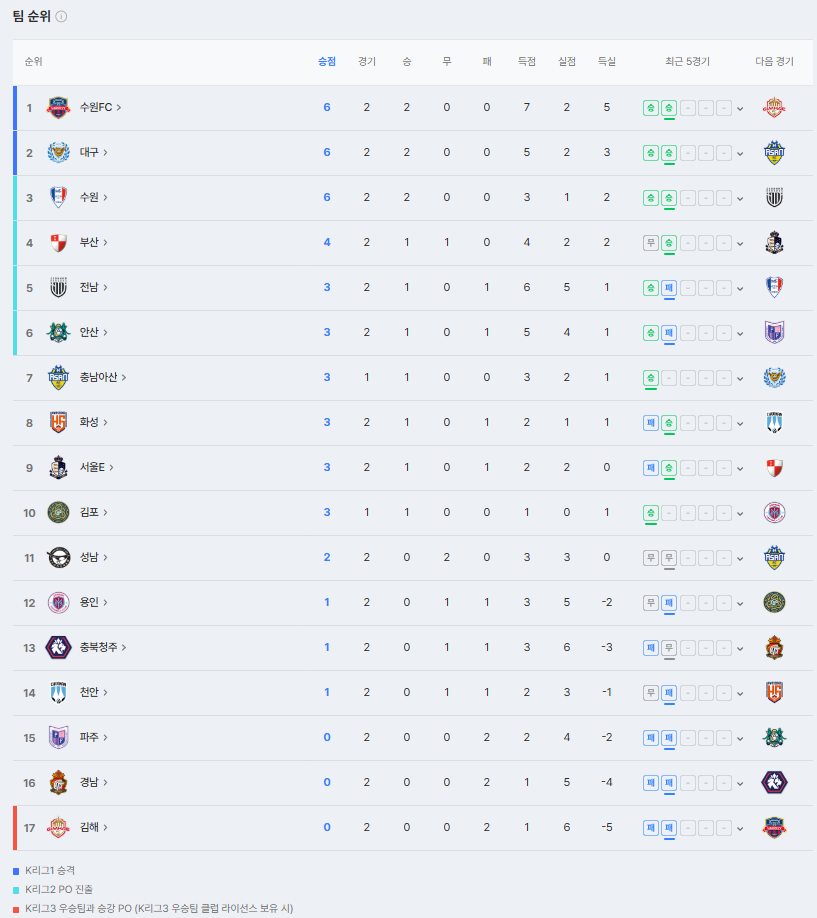Click the blue K리그1 승격 legend swatch
Viewport: 817px width, 918px height.
(x=16, y=871)
